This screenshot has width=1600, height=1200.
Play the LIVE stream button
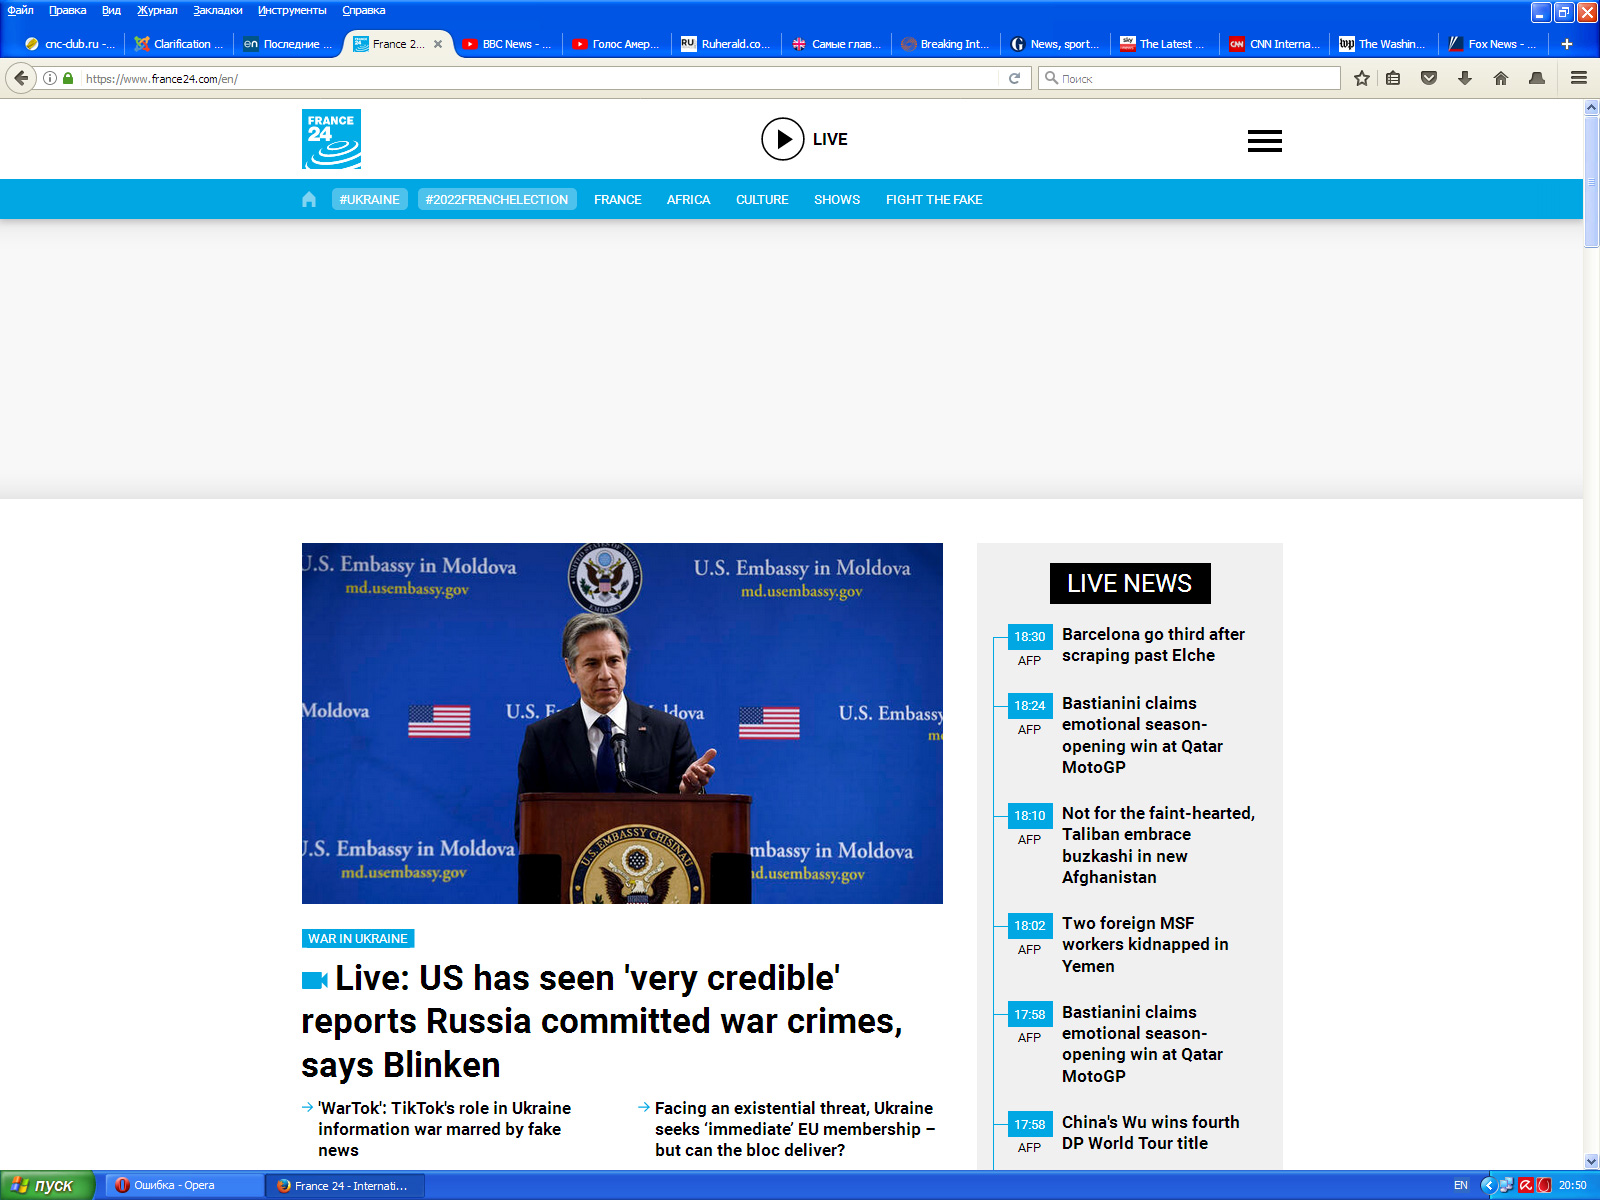tap(783, 139)
